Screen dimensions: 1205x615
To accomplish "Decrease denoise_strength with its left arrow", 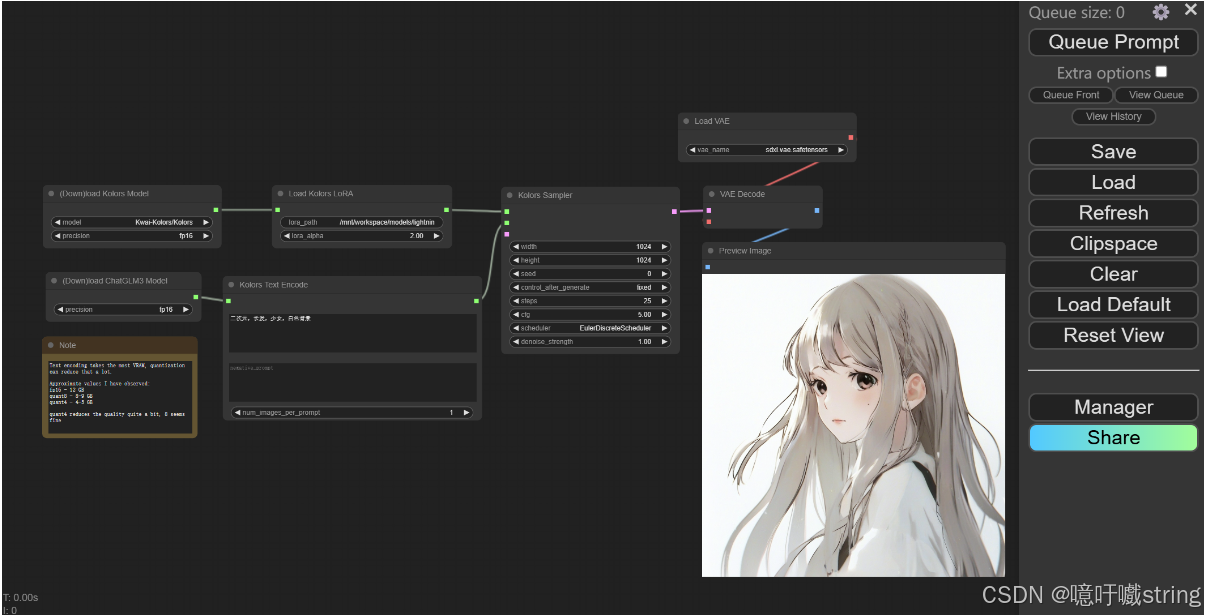I will click(x=516, y=341).
